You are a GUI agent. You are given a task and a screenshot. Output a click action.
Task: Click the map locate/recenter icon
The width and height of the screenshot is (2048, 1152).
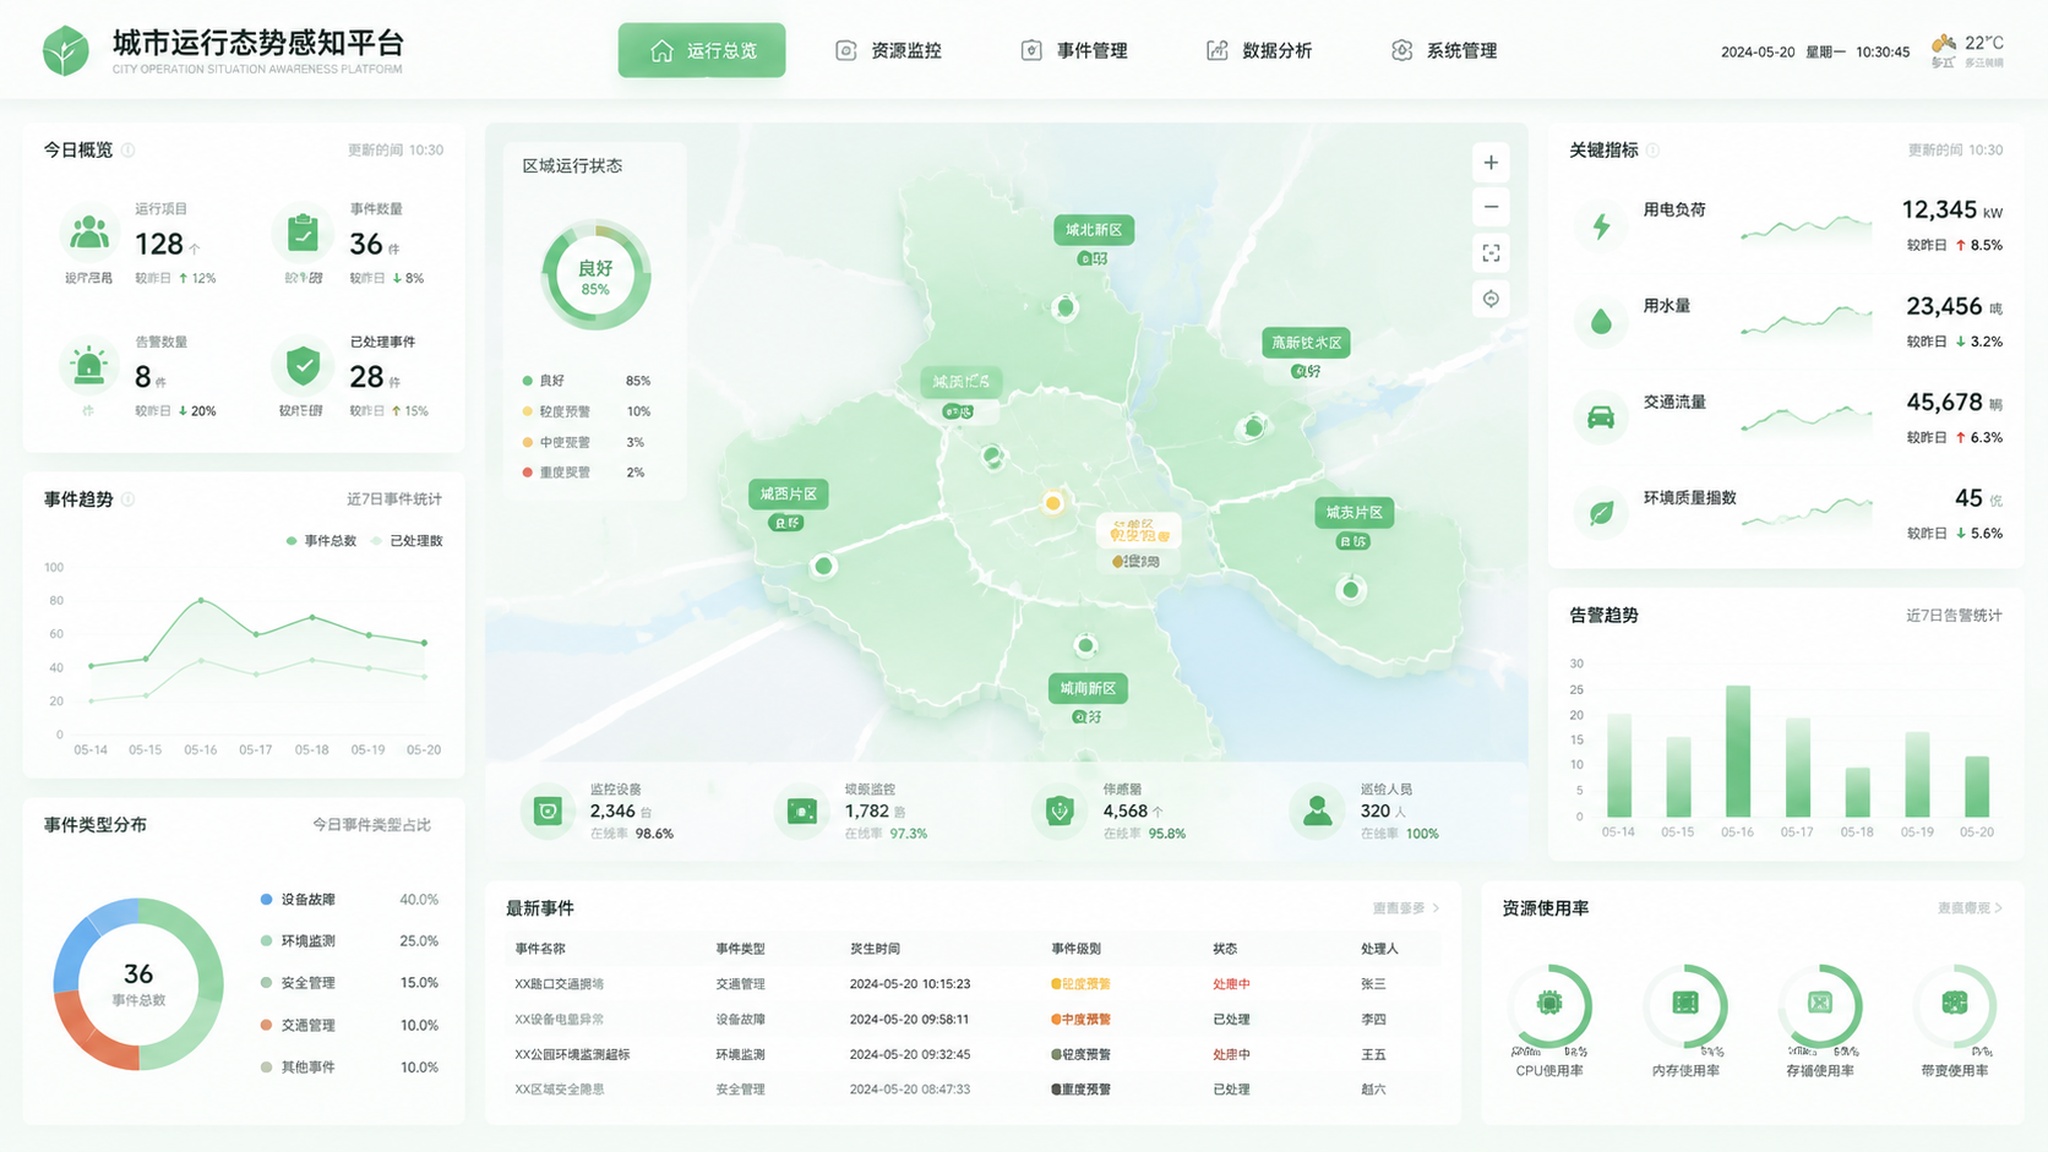coord(1491,299)
